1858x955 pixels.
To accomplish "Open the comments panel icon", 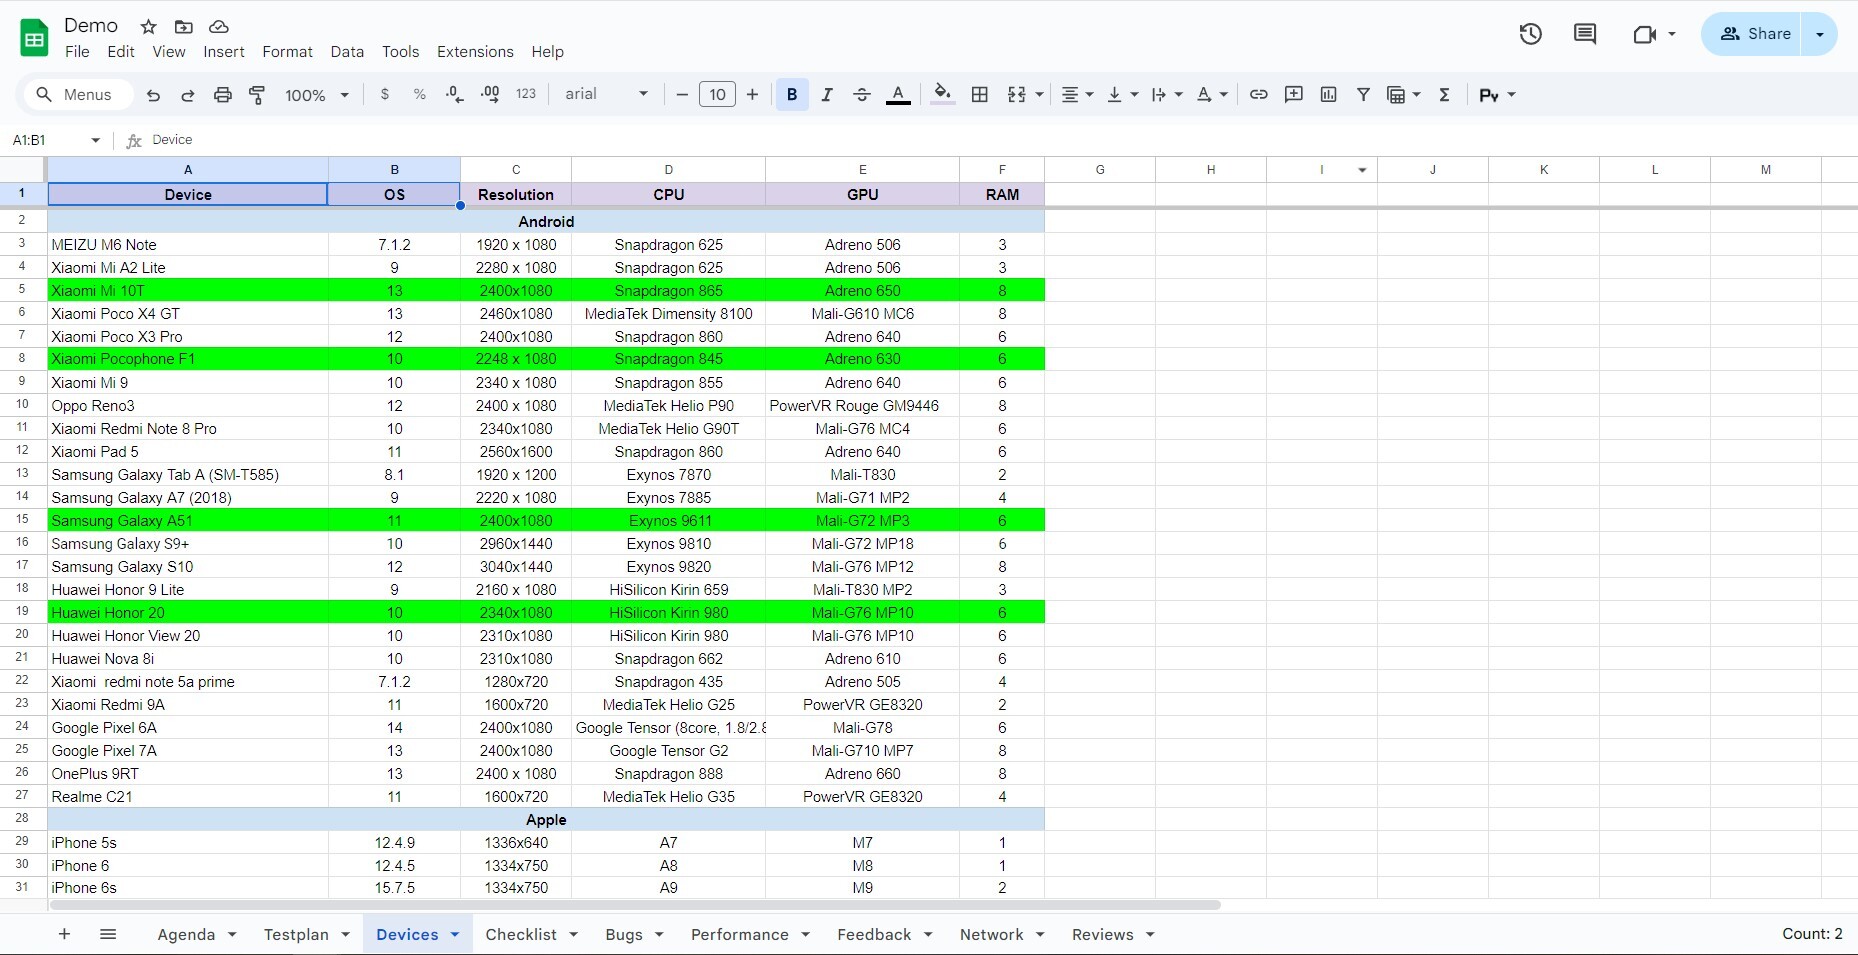I will point(1584,35).
